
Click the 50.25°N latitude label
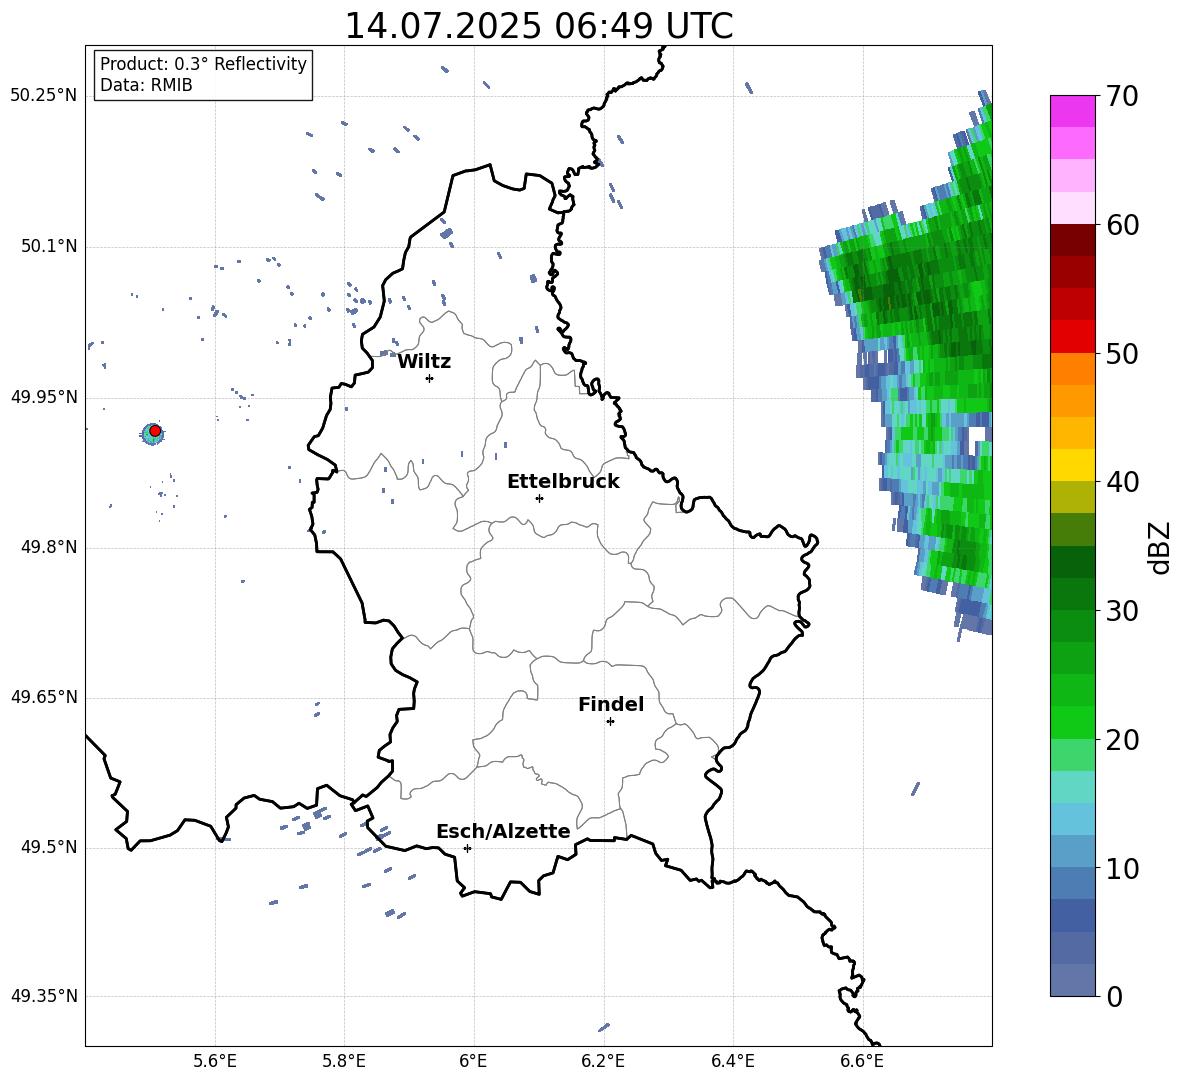pyautogui.click(x=44, y=96)
